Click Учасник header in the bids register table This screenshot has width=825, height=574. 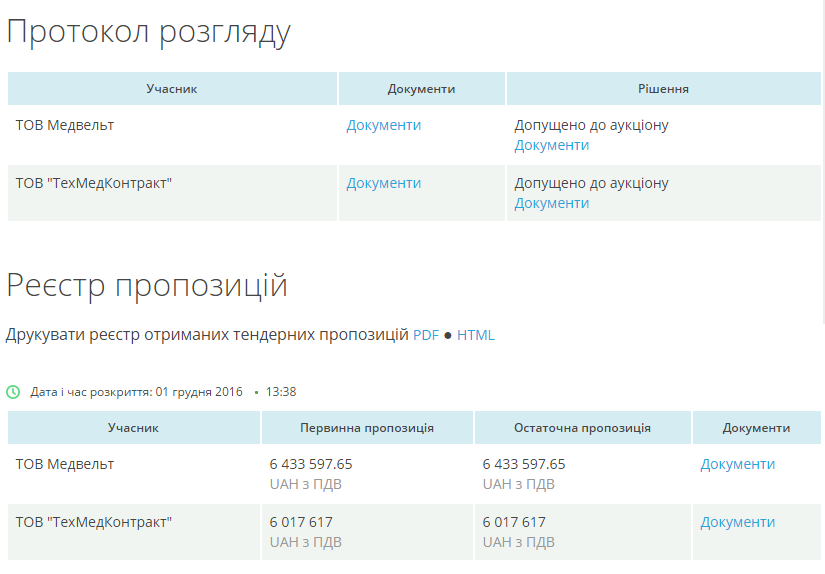click(133, 428)
